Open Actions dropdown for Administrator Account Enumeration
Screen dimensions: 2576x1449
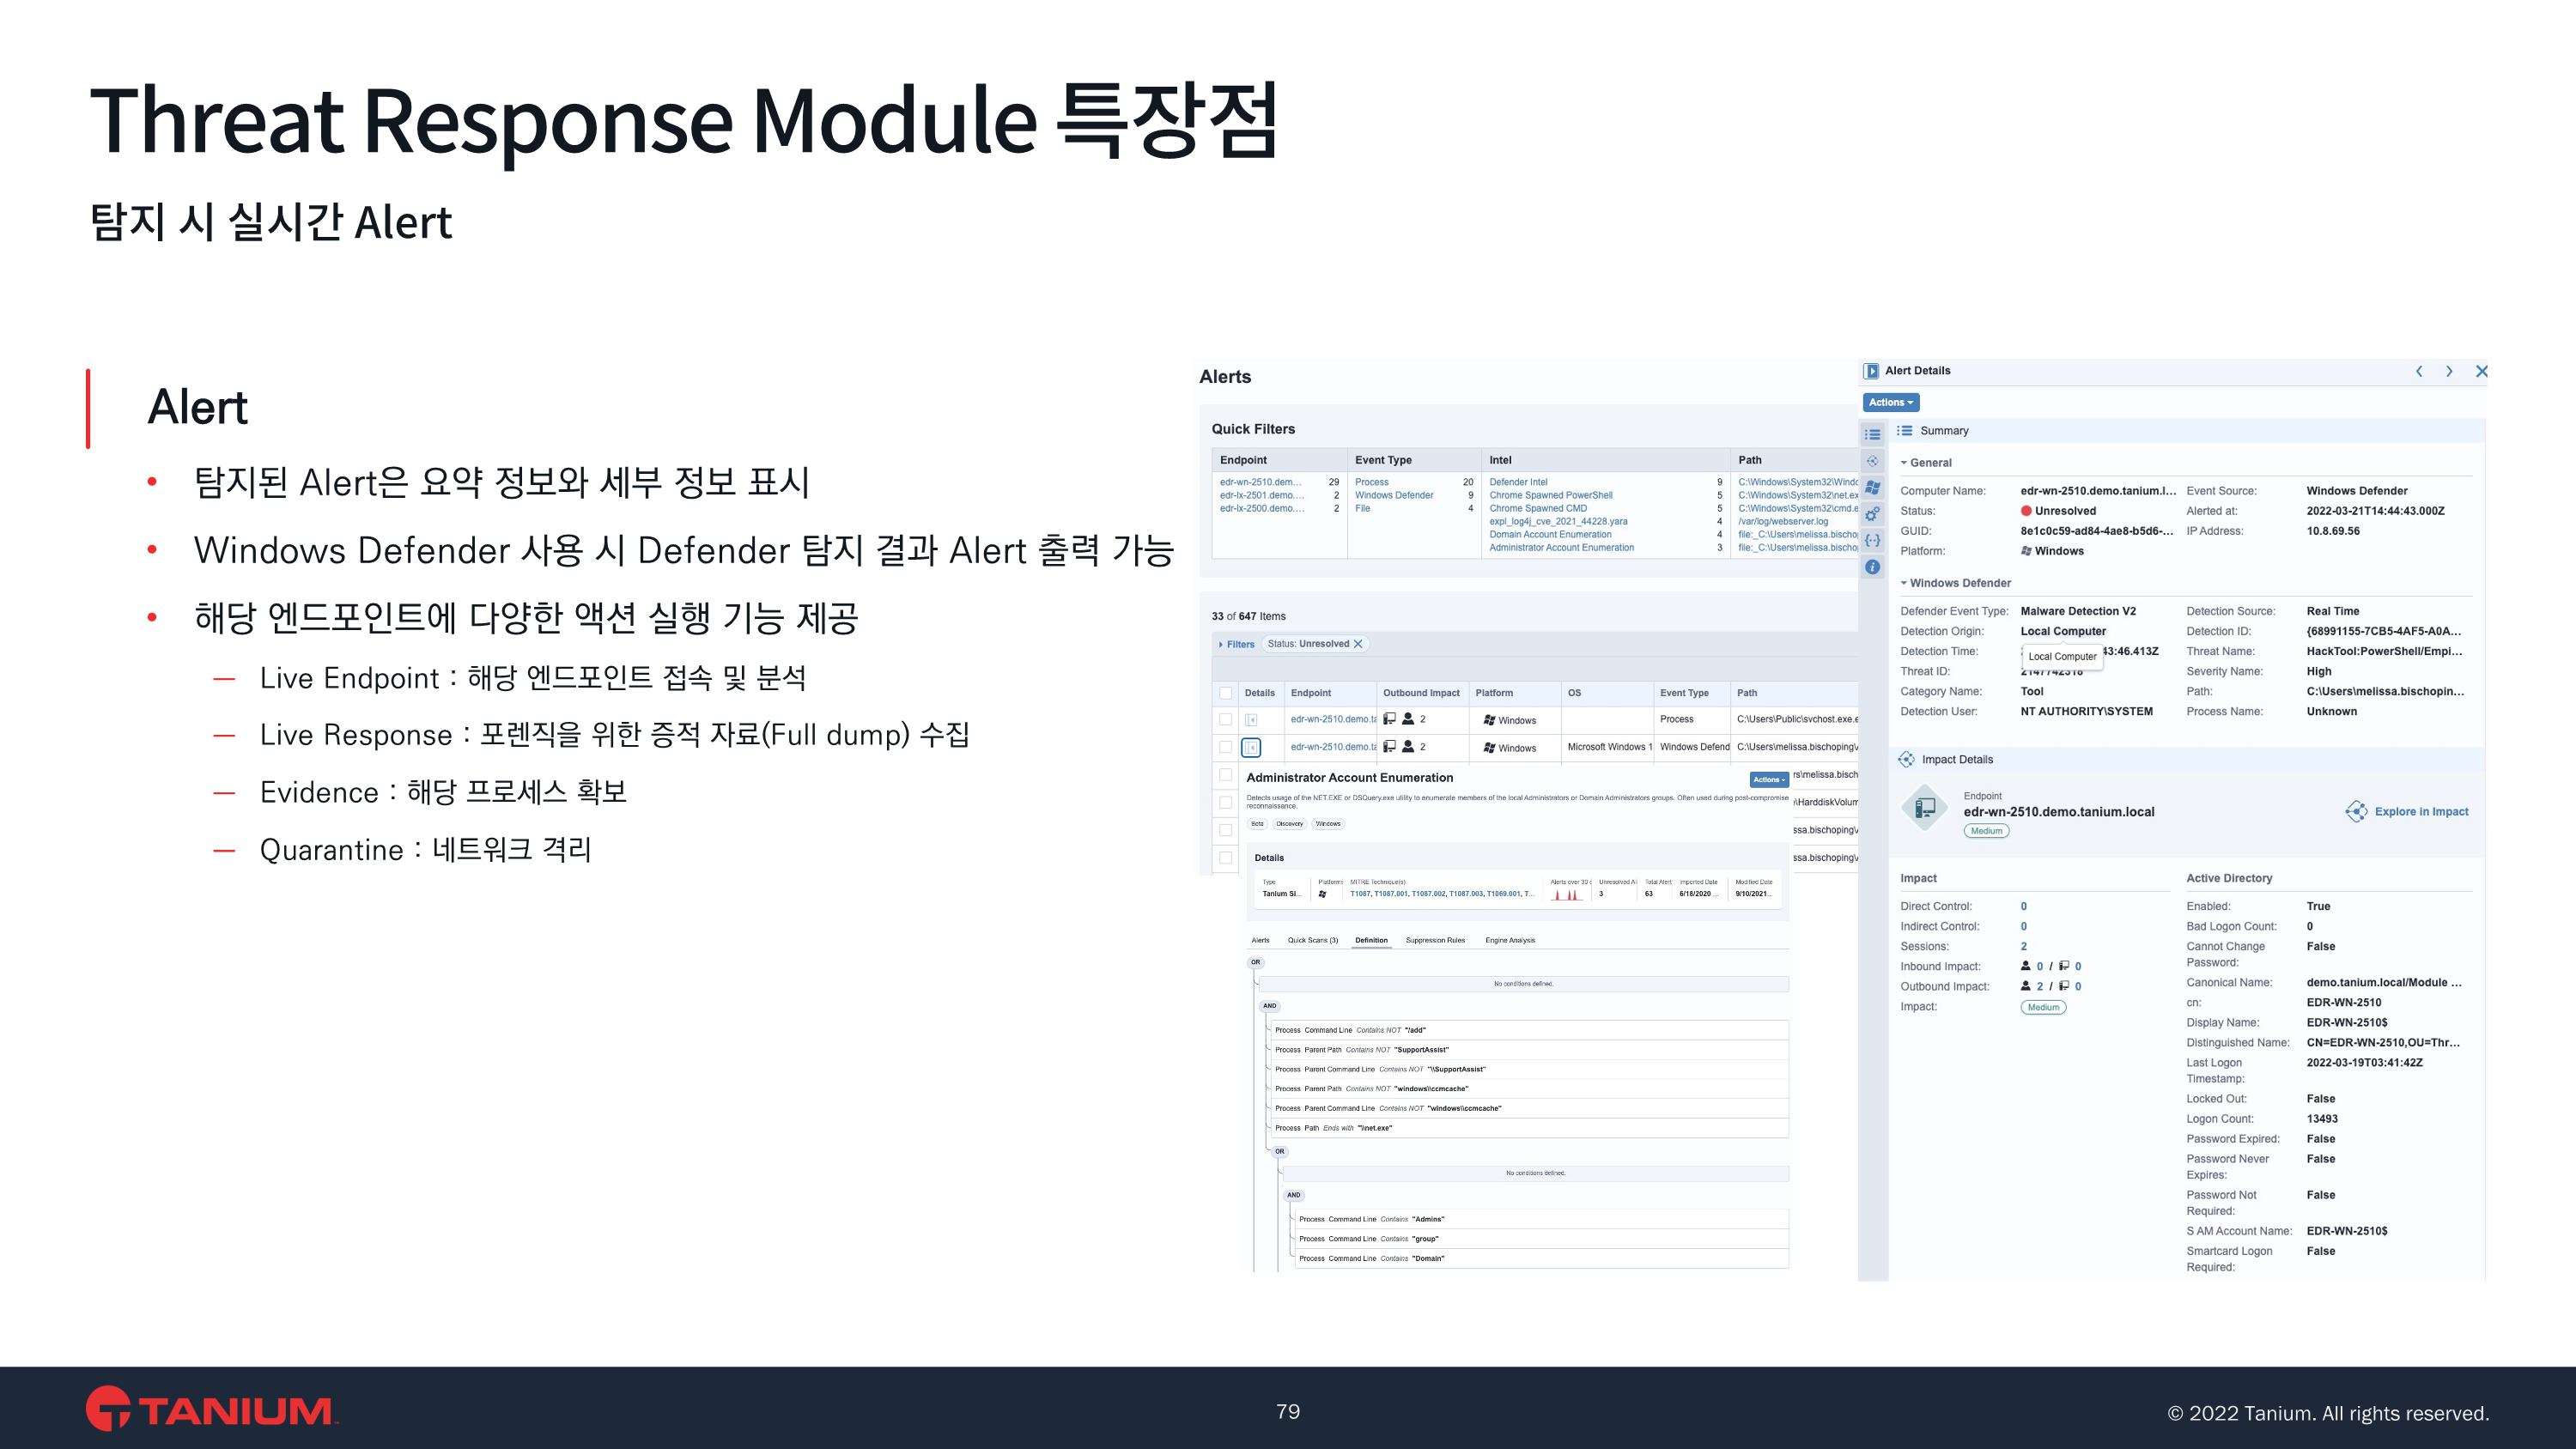(x=1768, y=780)
